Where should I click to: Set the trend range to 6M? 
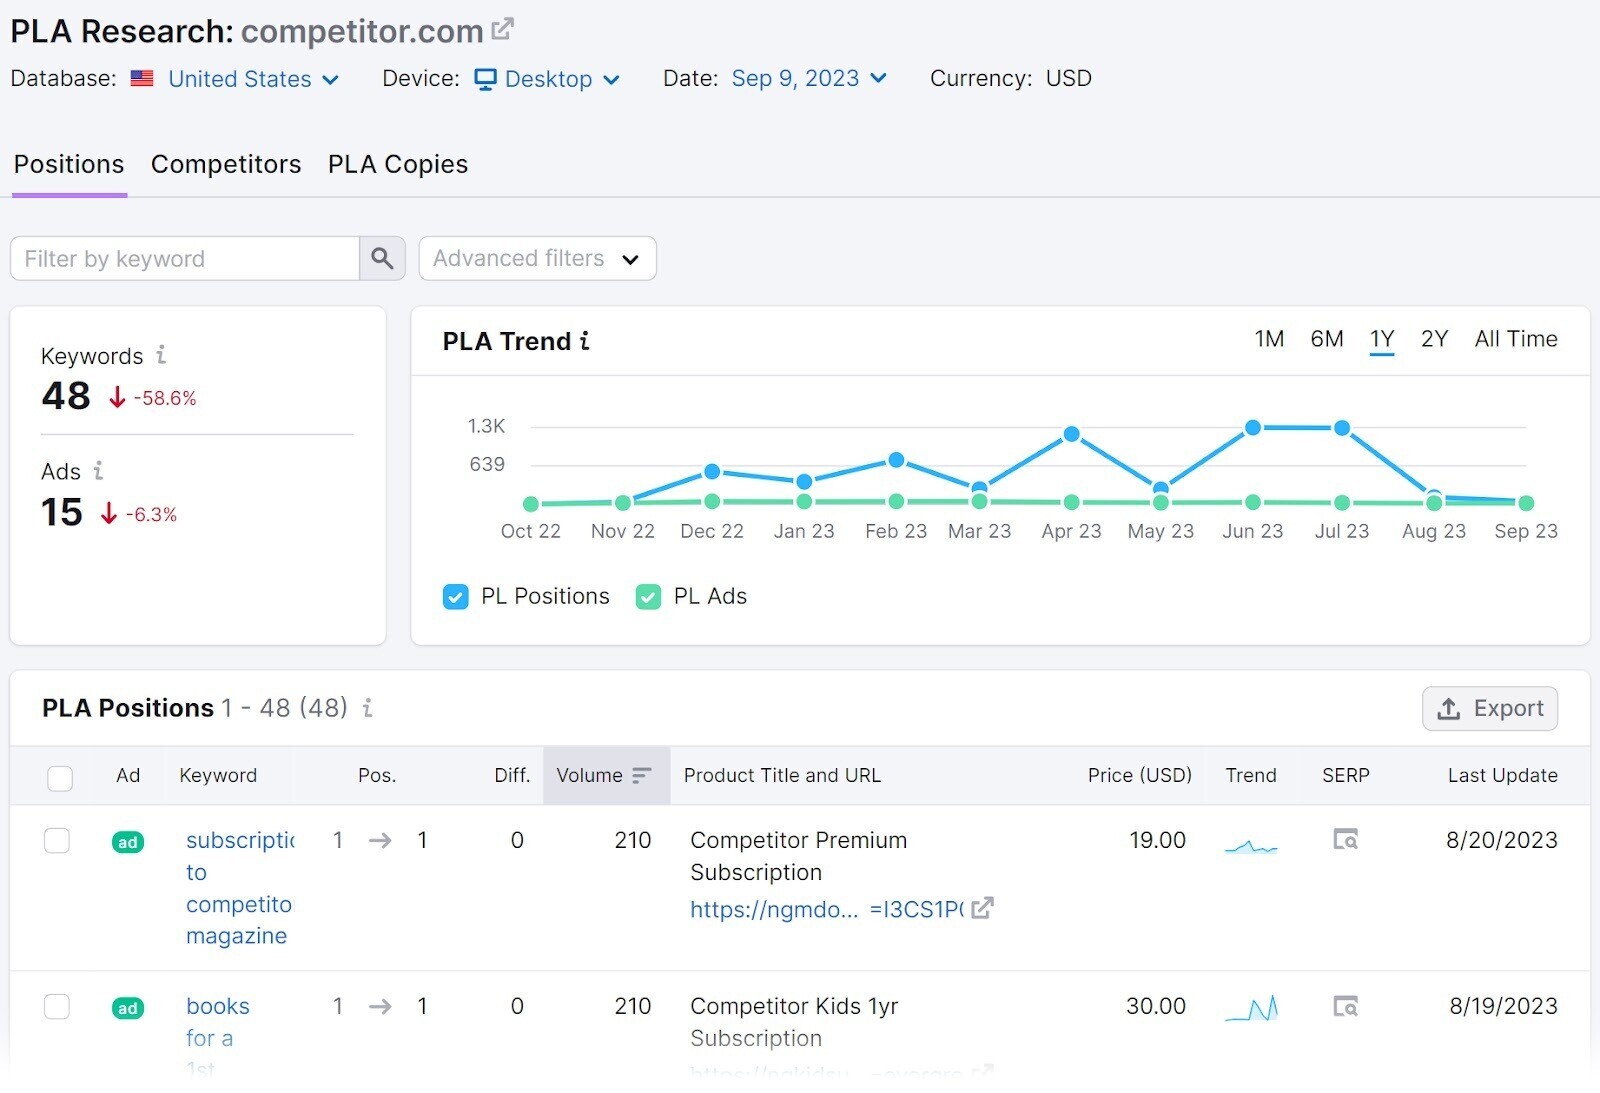pyautogui.click(x=1326, y=339)
